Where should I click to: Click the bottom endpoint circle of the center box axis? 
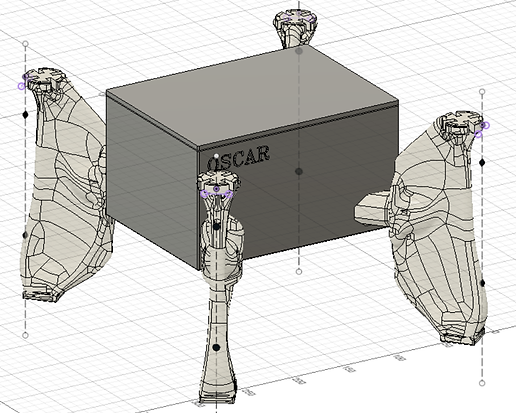click(x=299, y=272)
